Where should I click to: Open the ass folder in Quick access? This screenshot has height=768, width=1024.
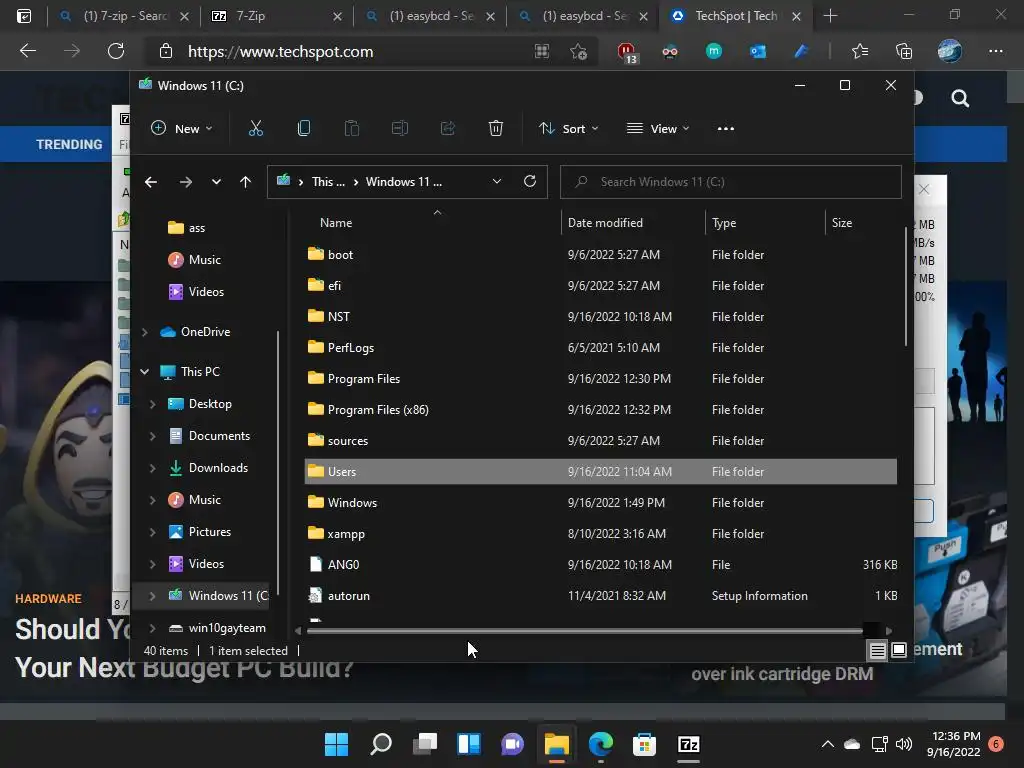[x=187, y=228]
